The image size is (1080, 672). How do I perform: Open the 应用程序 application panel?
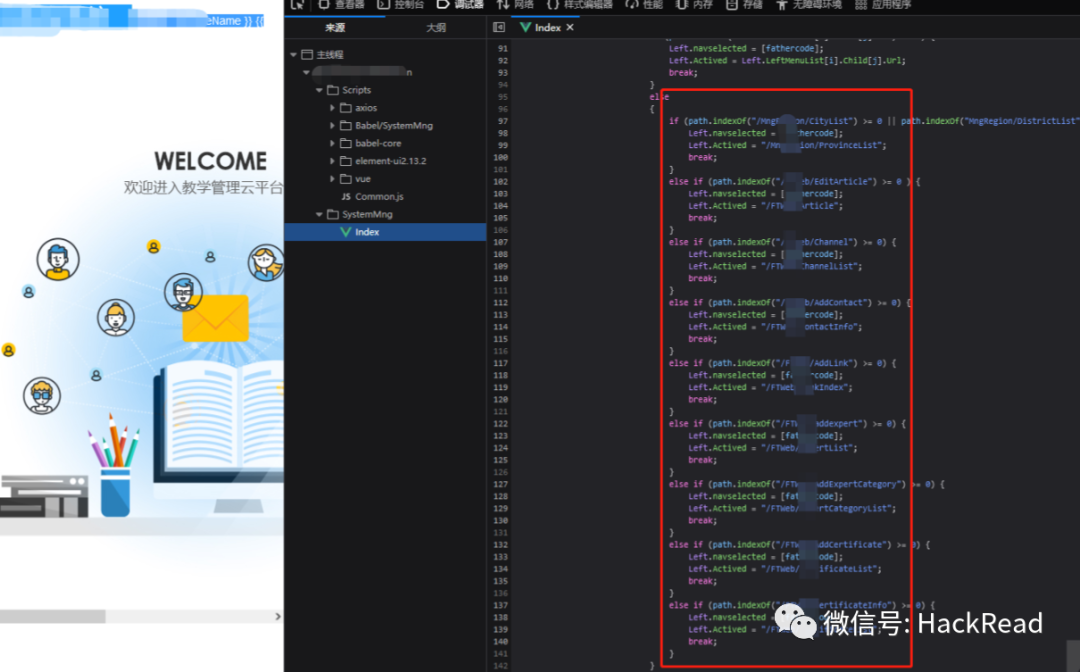pos(883,4)
